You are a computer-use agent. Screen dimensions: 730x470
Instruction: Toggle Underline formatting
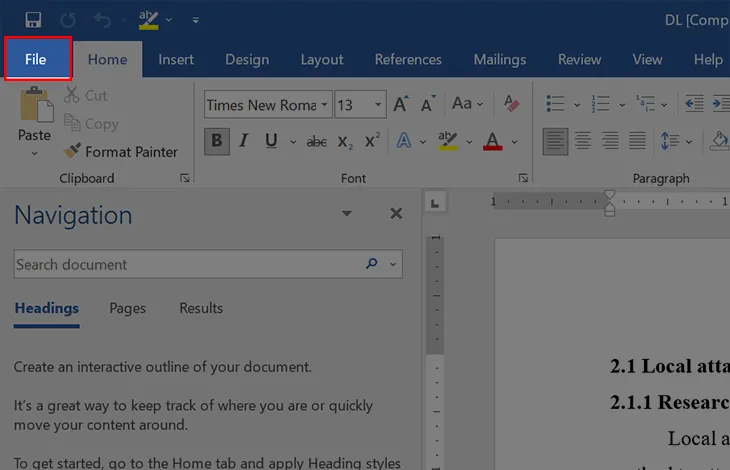[x=271, y=141]
